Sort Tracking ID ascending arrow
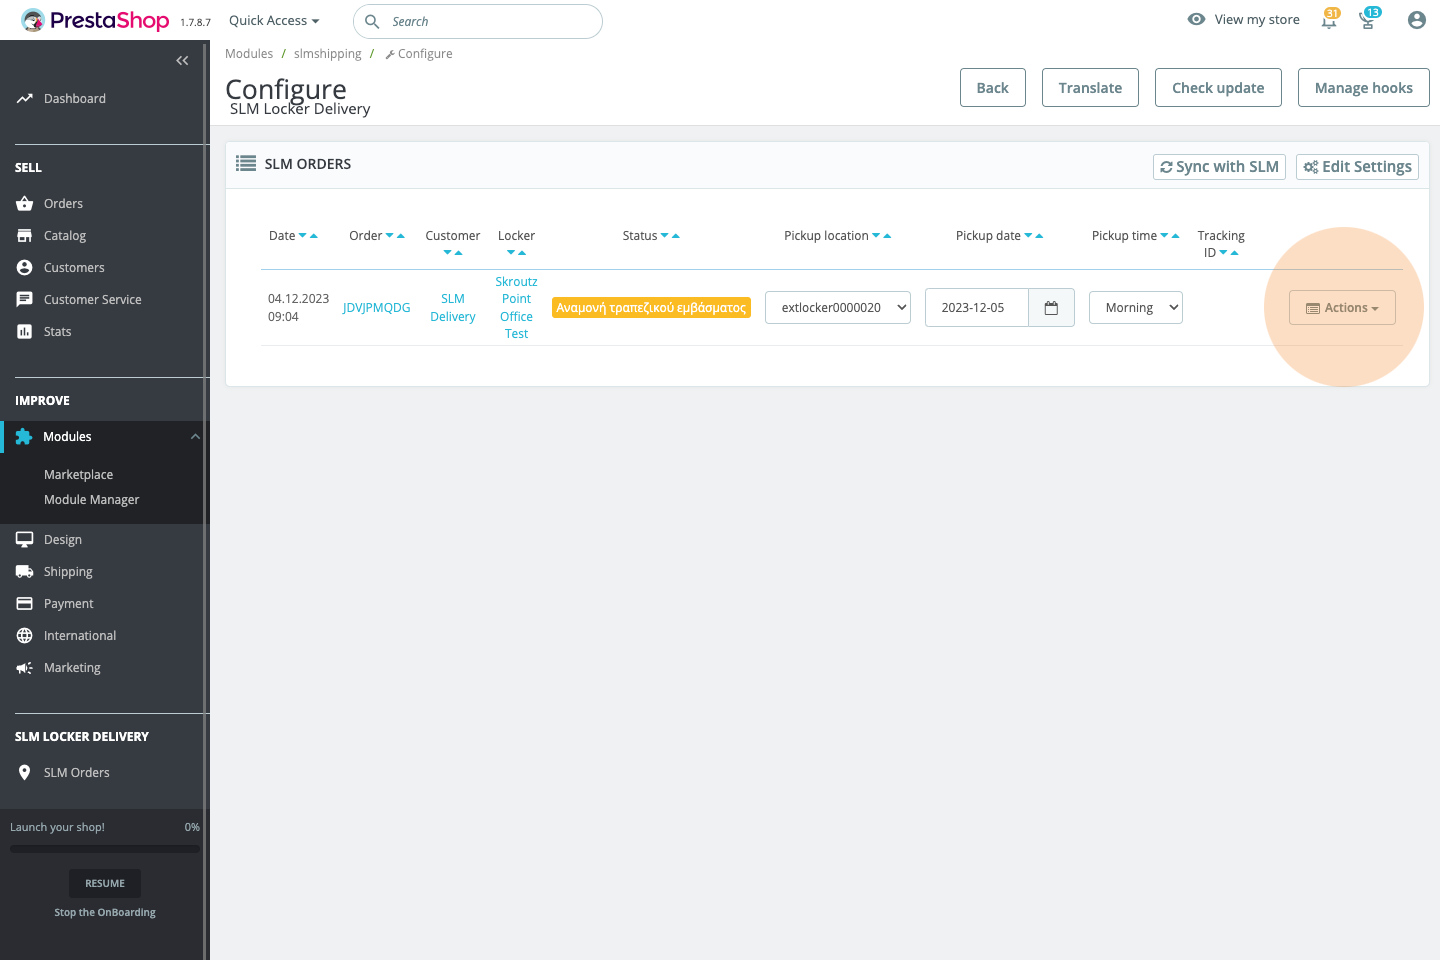Viewport: 1440px width, 960px height. pyautogui.click(x=1235, y=253)
